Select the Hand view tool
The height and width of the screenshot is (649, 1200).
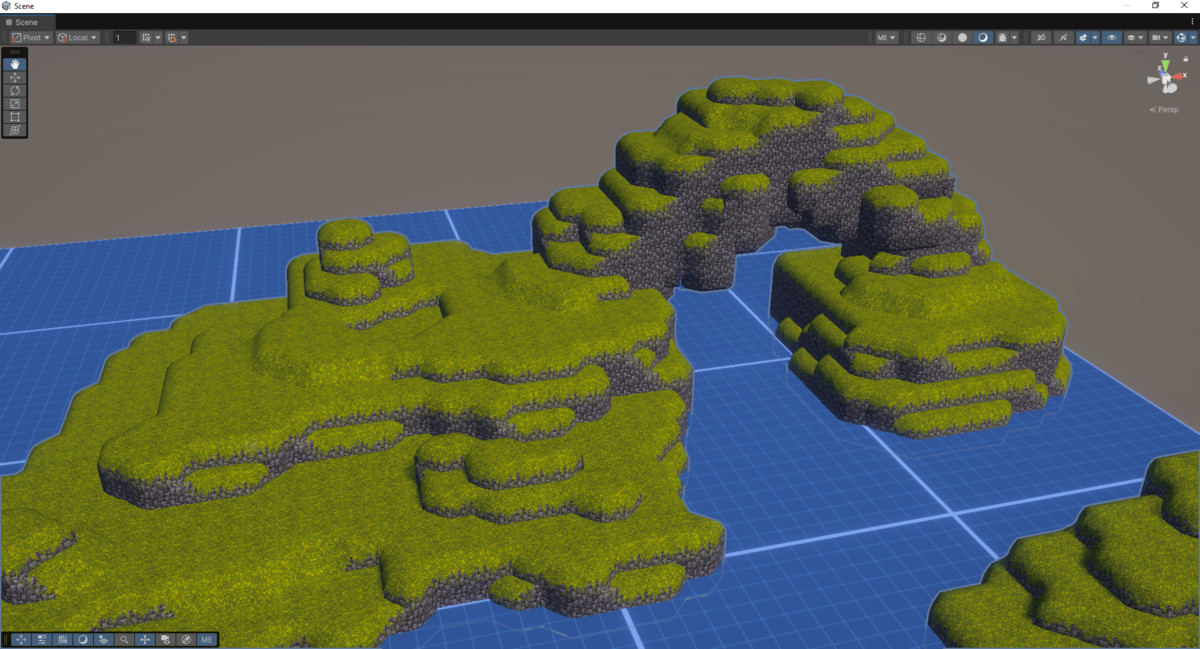pos(15,64)
